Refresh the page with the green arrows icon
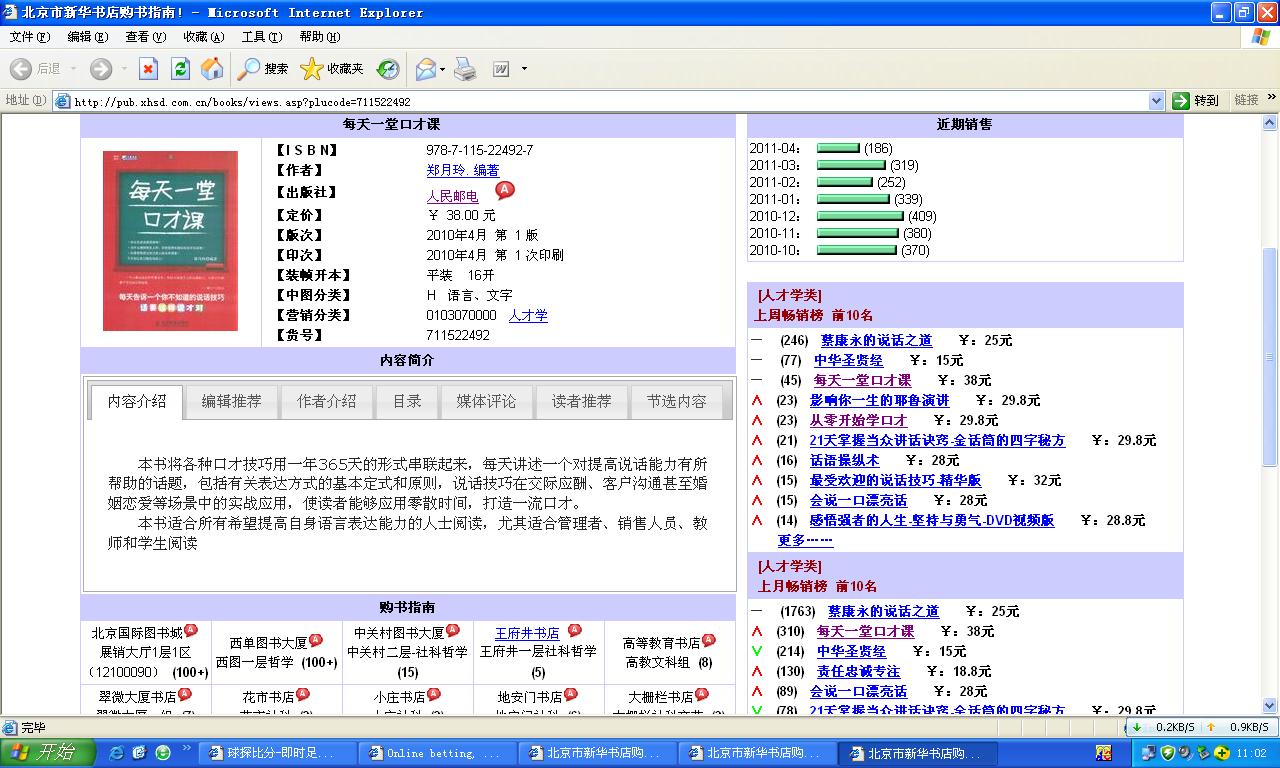Image resolution: width=1280 pixels, height=768 pixels. (x=180, y=69)
